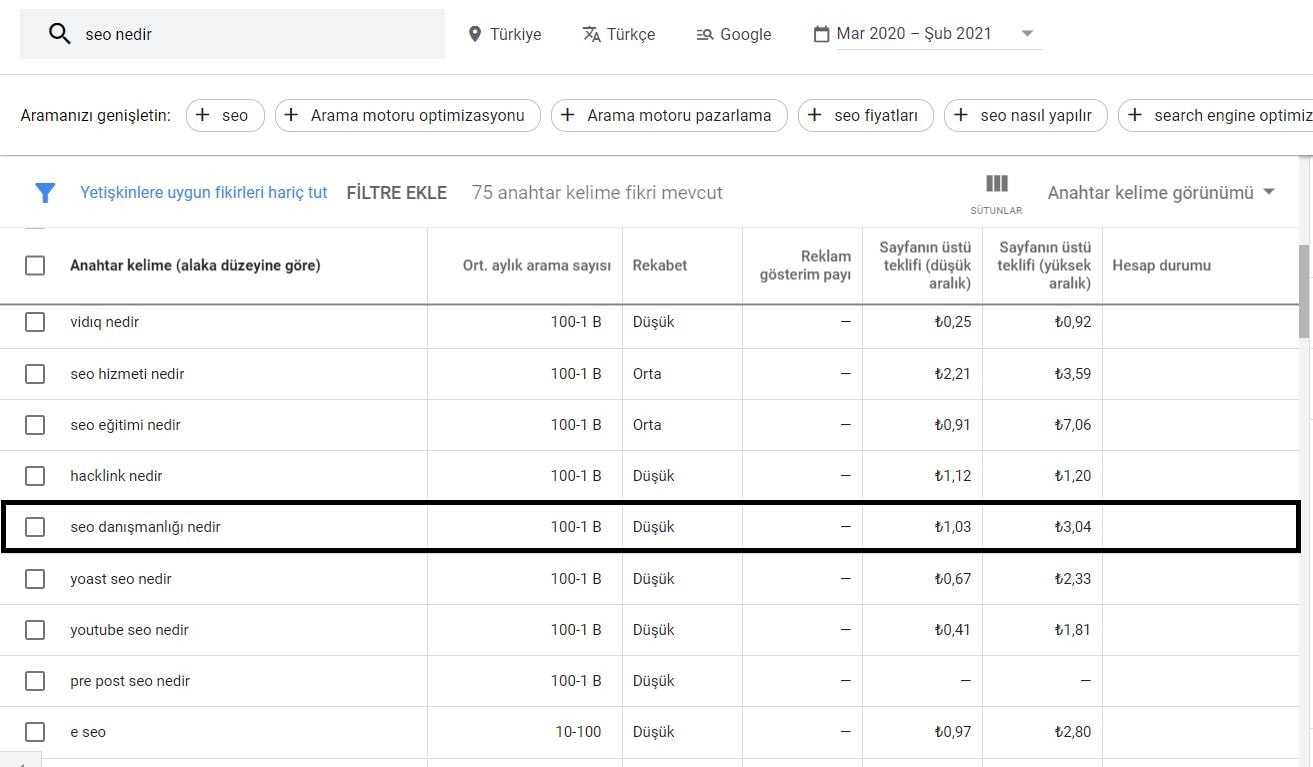Click keyword text 'yoast seo nedir'

point(120,579)
